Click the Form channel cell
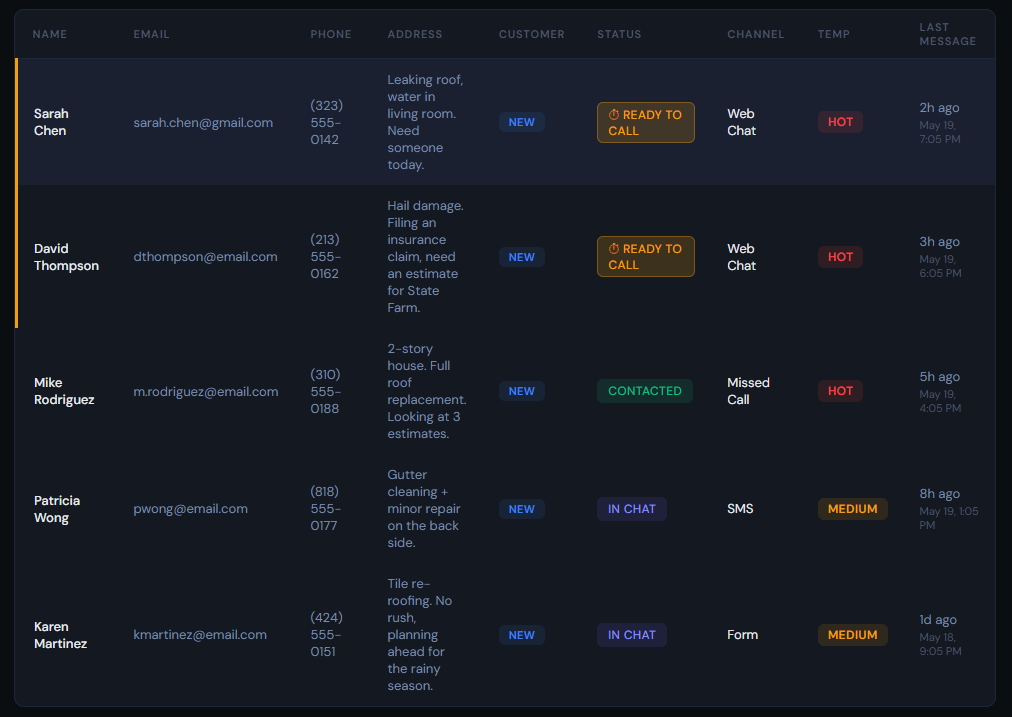The height and width of the screenshot is (717, 1012). point(742,635)
